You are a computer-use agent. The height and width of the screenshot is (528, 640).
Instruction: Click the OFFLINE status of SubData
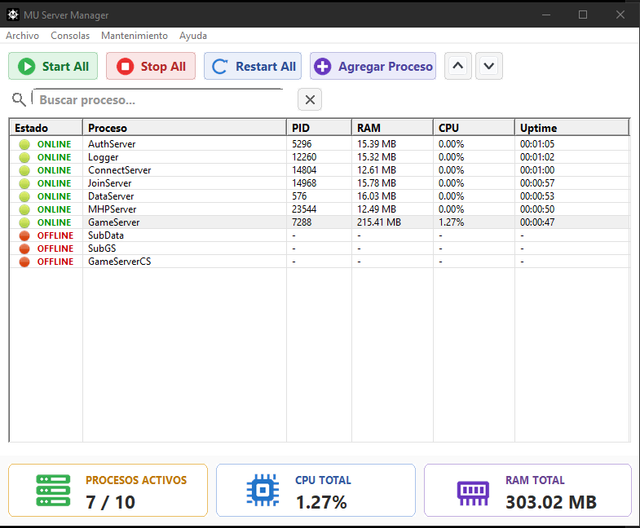55,235
